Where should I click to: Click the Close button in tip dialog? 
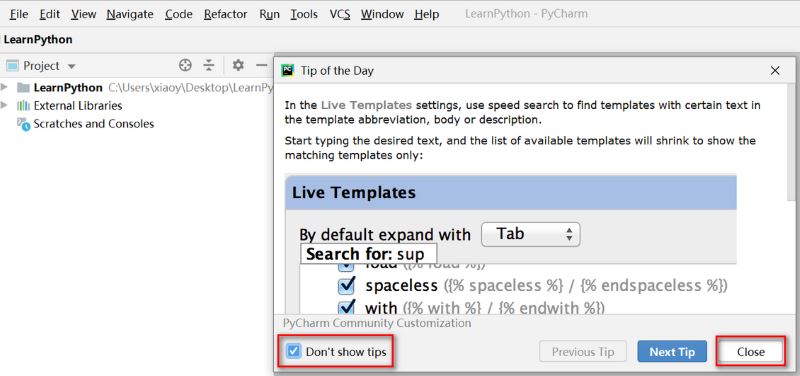click(x=751, y=352)
